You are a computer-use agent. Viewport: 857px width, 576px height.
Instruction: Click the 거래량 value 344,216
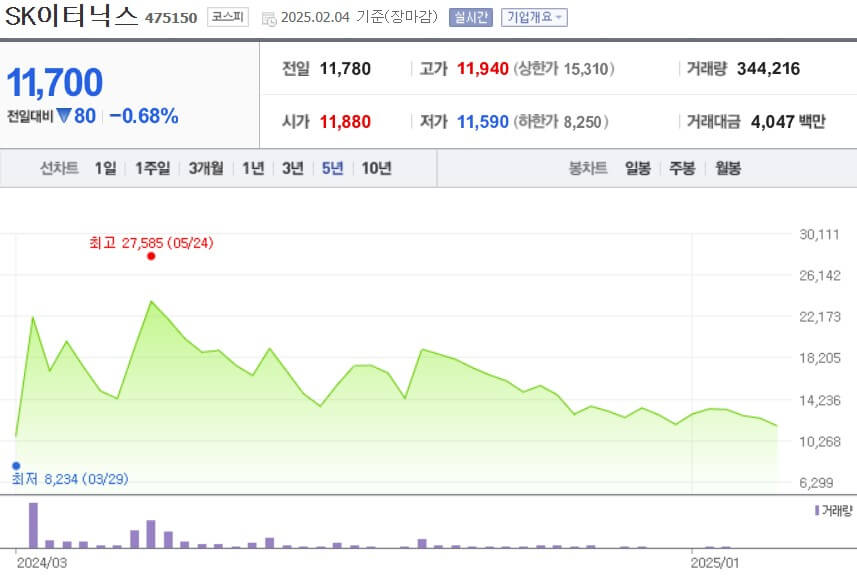(x=768, y=69)
